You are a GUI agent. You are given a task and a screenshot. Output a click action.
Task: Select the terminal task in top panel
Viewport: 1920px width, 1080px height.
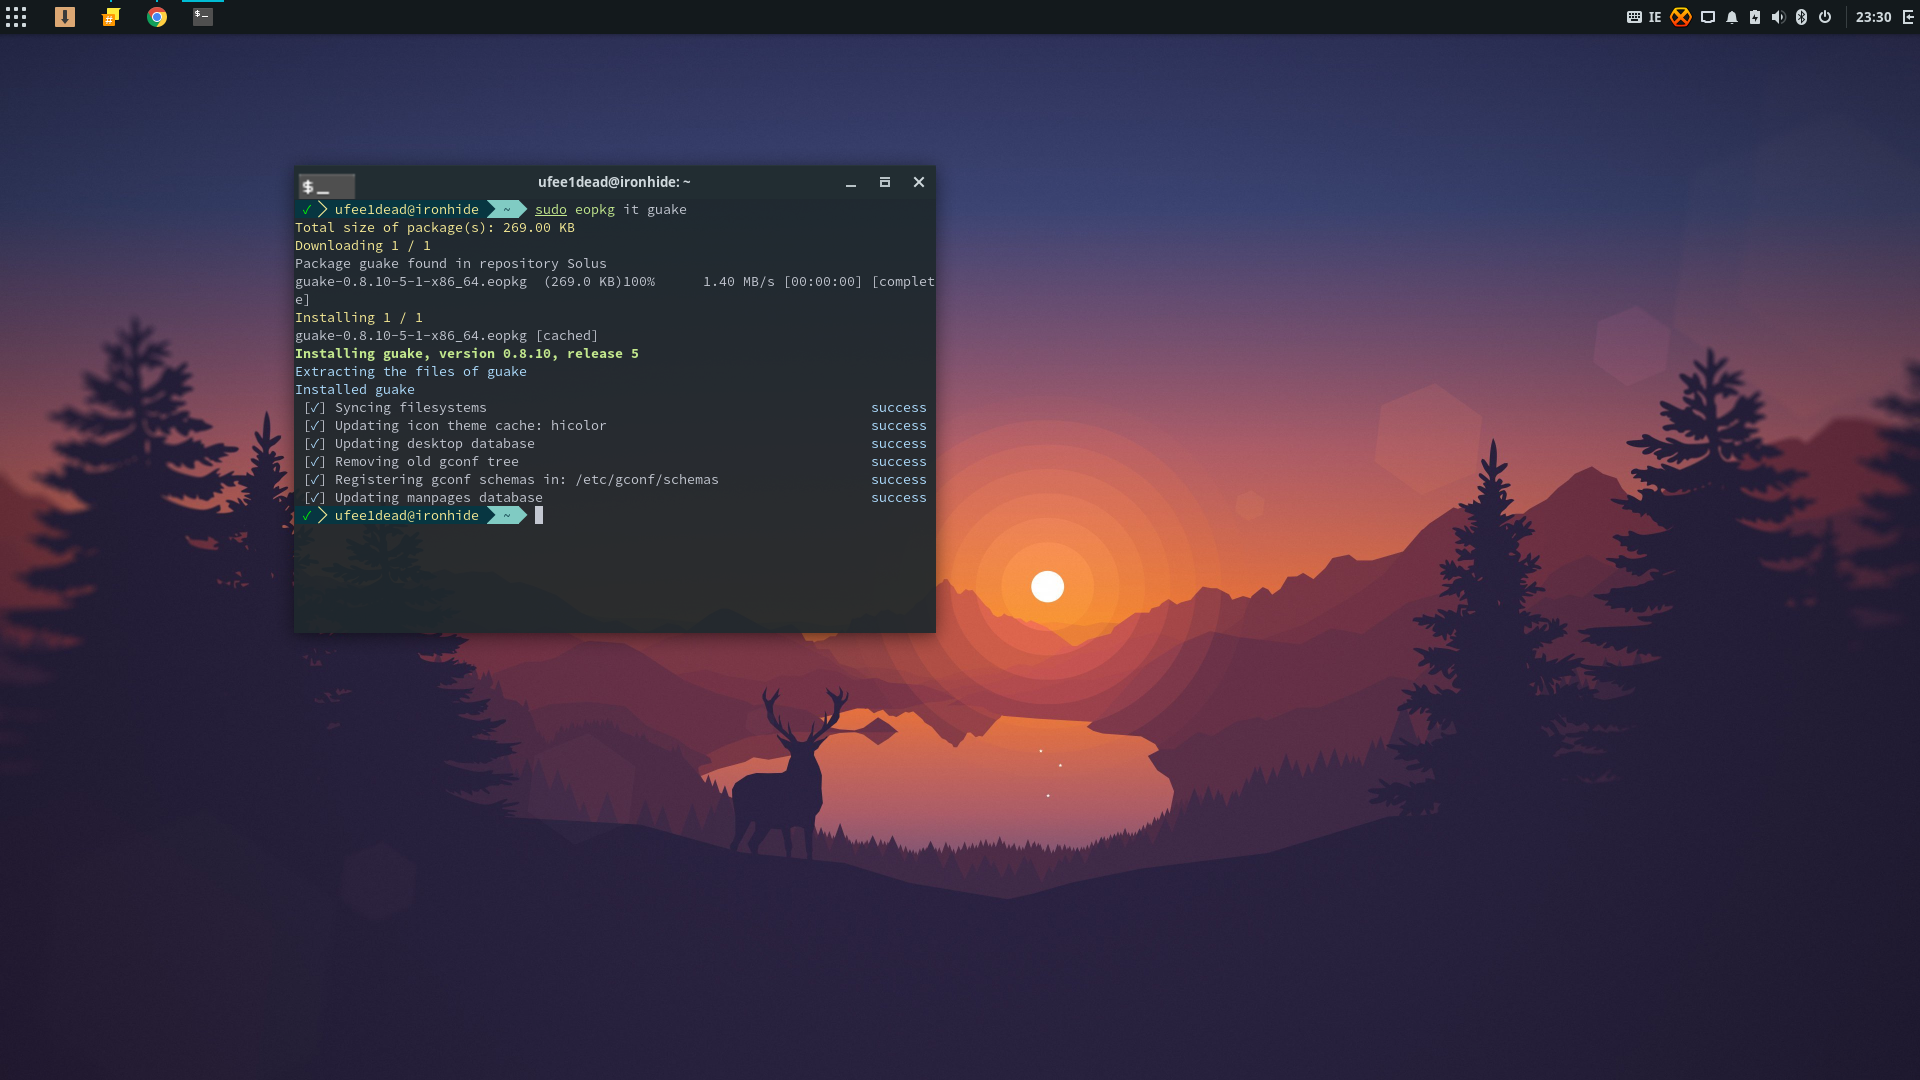[203, 17]
